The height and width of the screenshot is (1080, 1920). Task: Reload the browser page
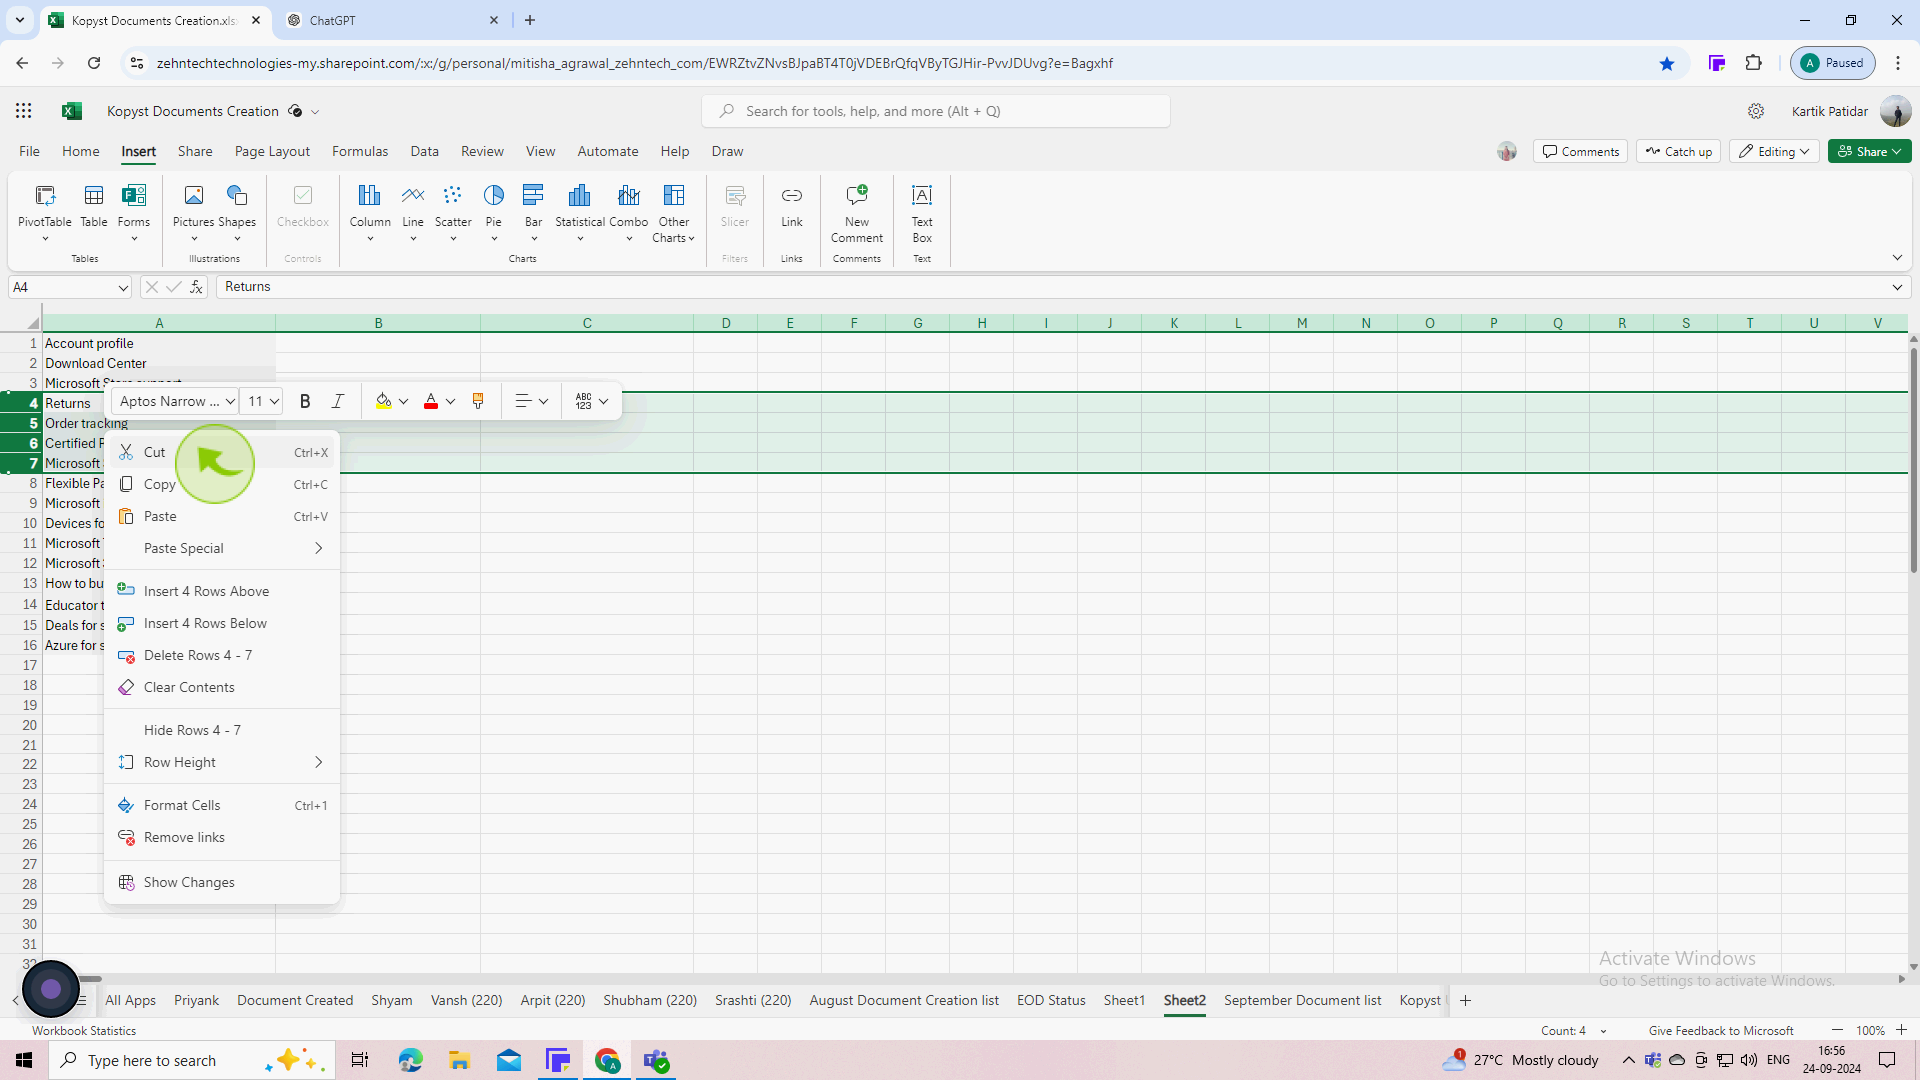(94, 63)
